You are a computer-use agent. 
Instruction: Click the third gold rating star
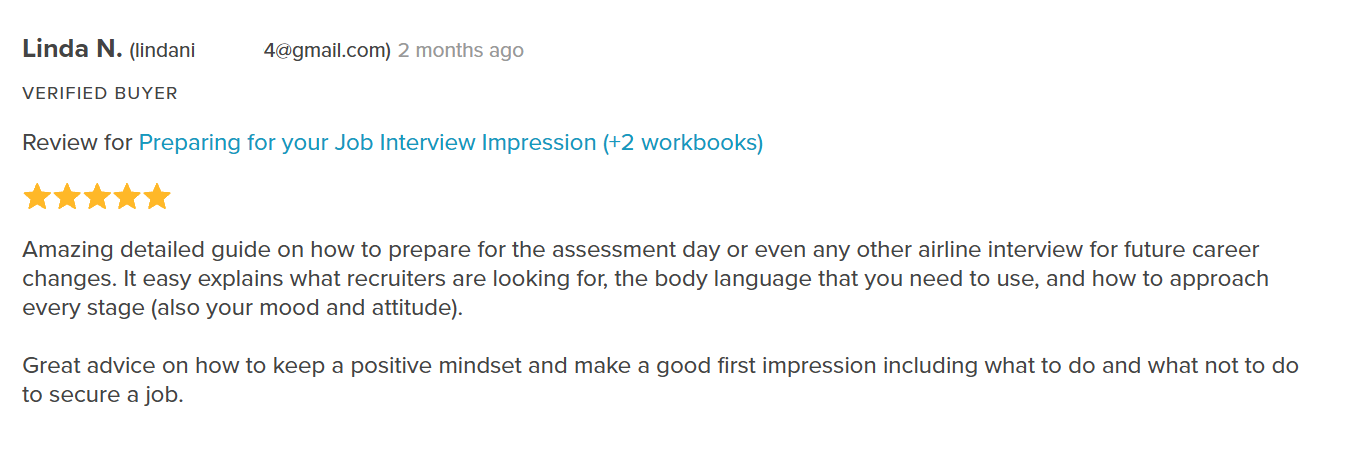[97, 197]
